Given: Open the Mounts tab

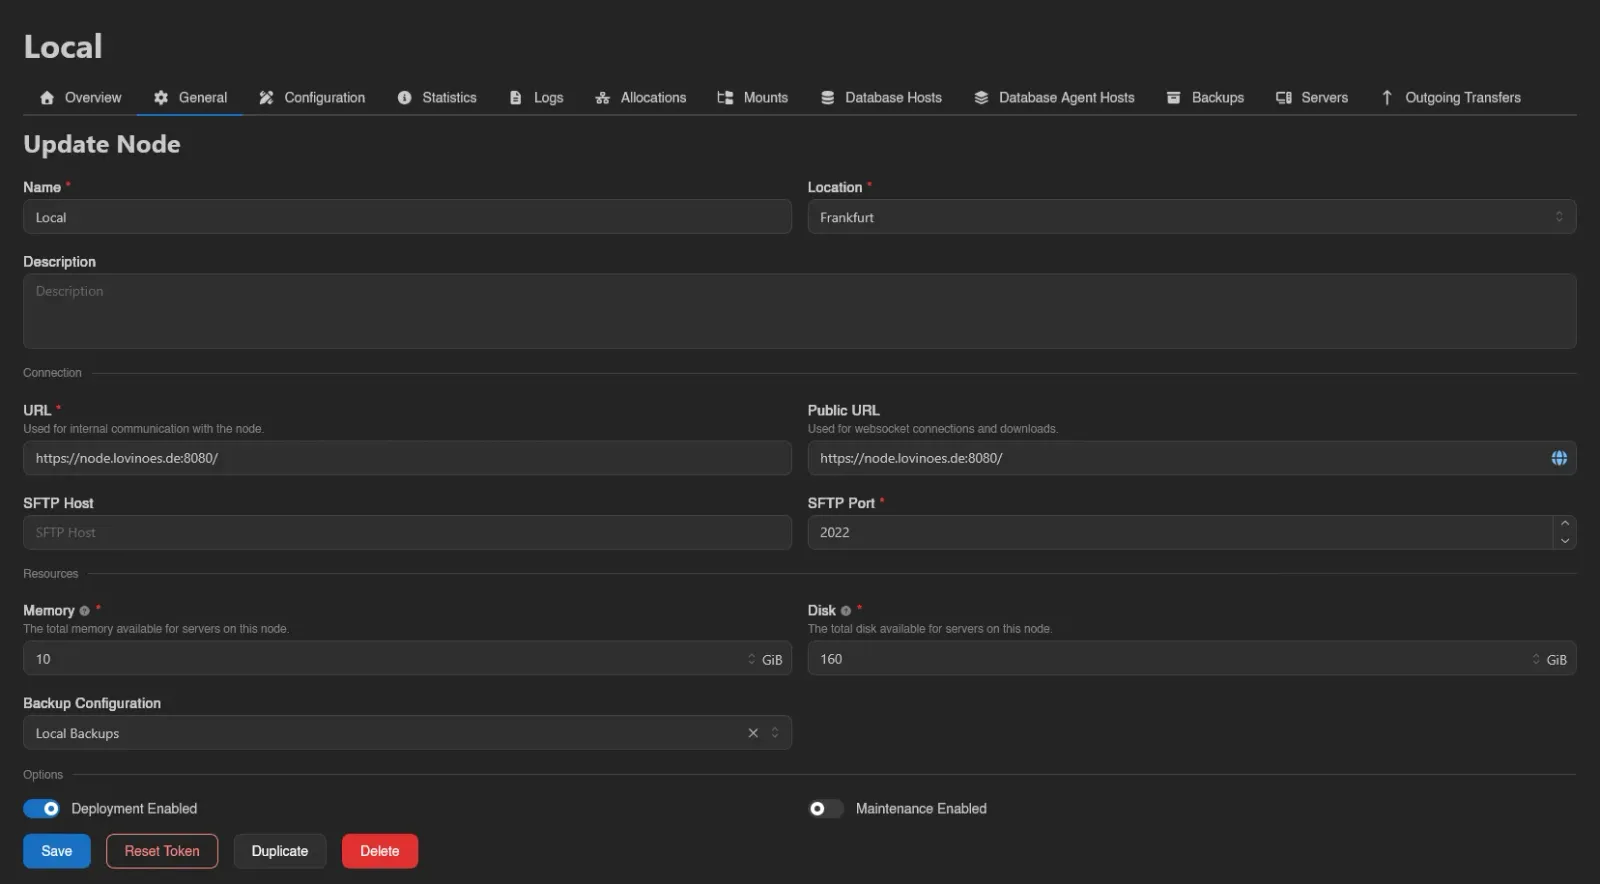Looking at the screenshot, I should coord(753,98).
